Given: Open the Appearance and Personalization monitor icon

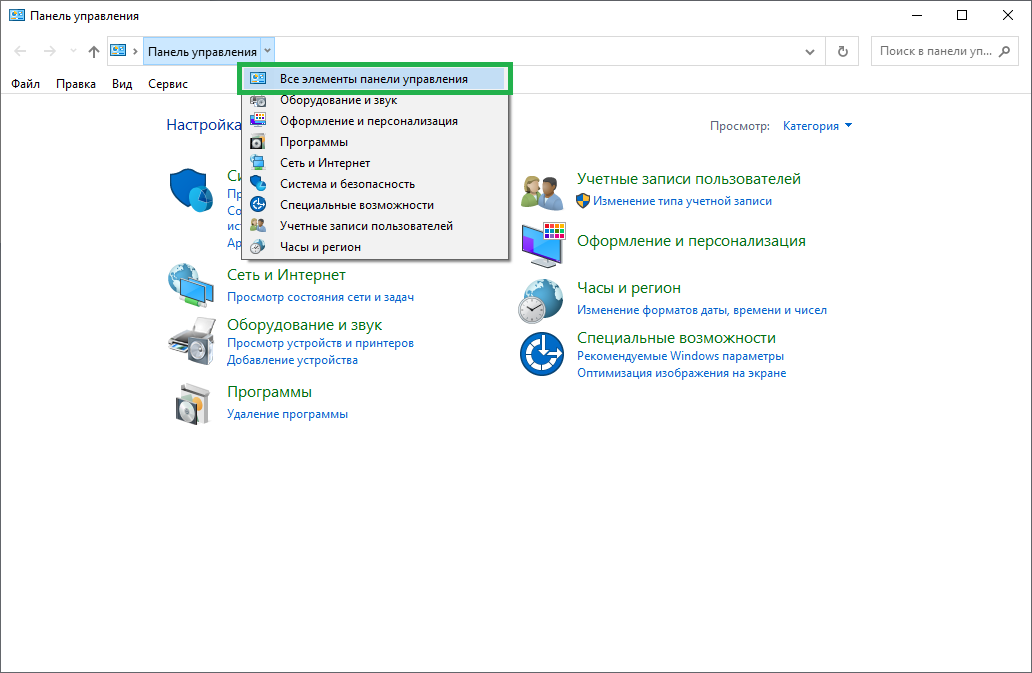Looking at the screenshot, I should tap(544, 245).
